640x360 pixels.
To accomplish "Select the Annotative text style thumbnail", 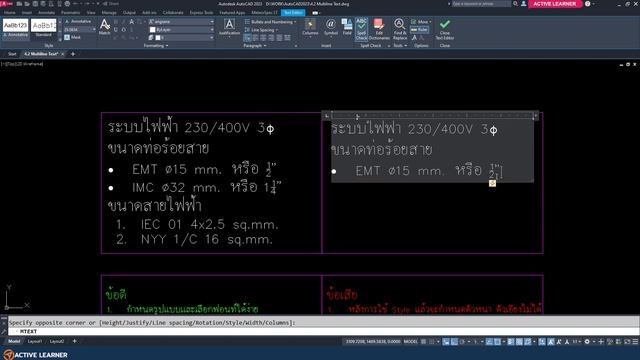I will click(16, 28).
